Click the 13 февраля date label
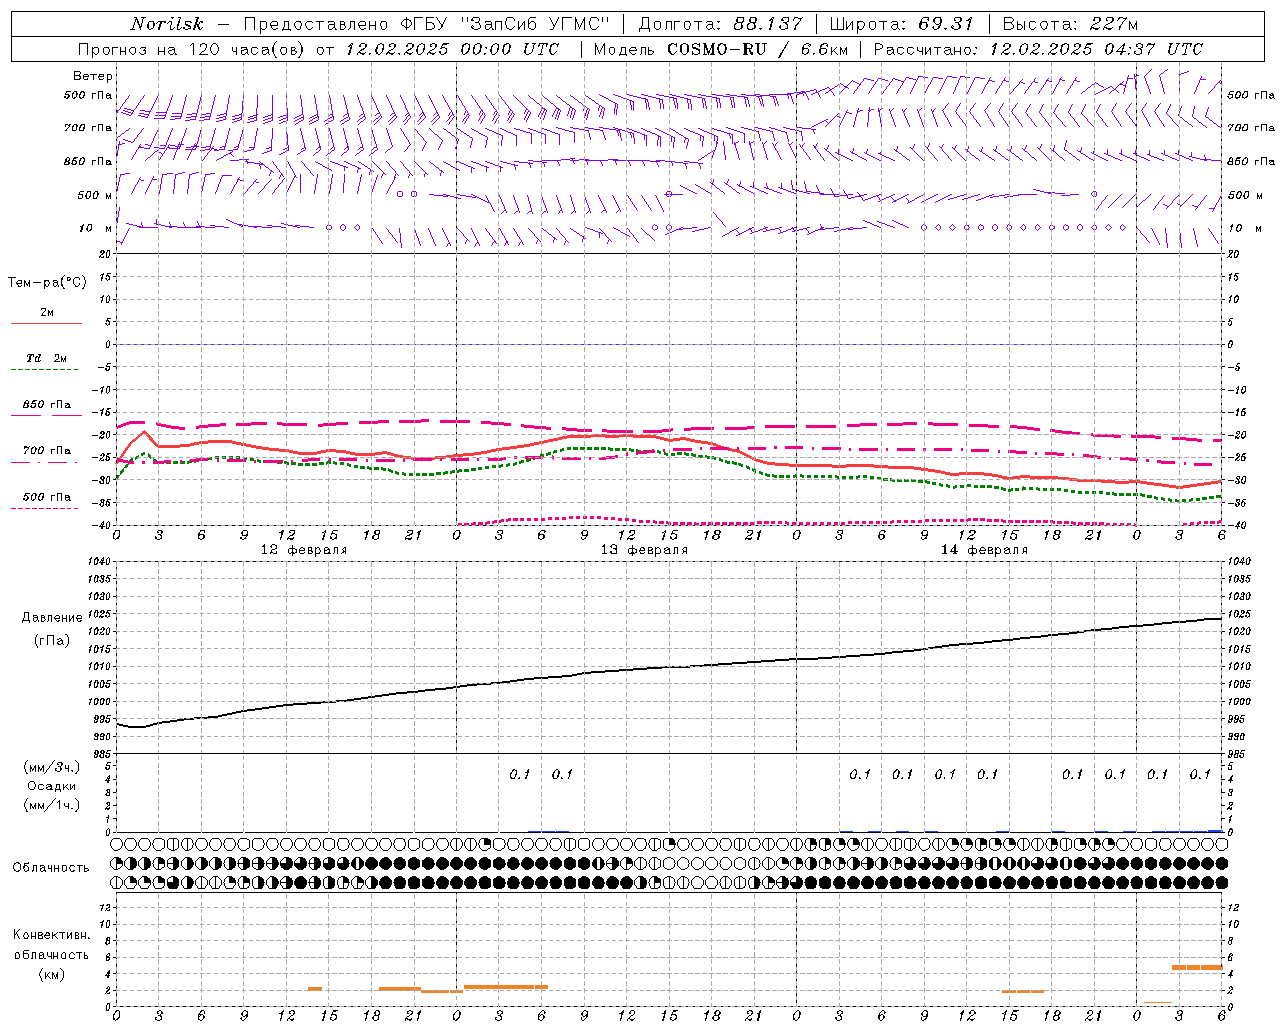This screenshot has width=1280, height=1024. point(644,550)
